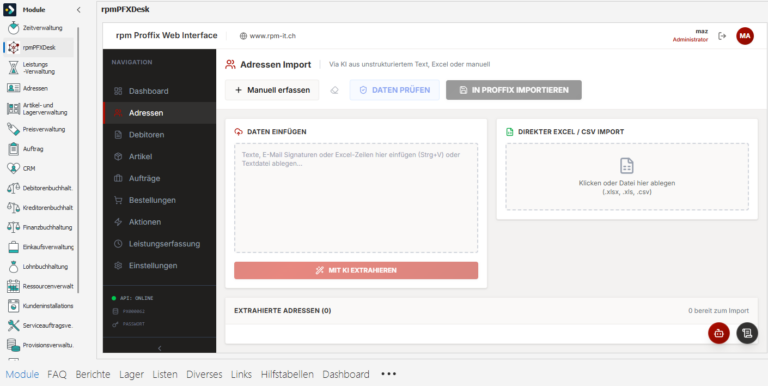Click the Excel/CSV file drop zone
768x386 pixels.
627,177
